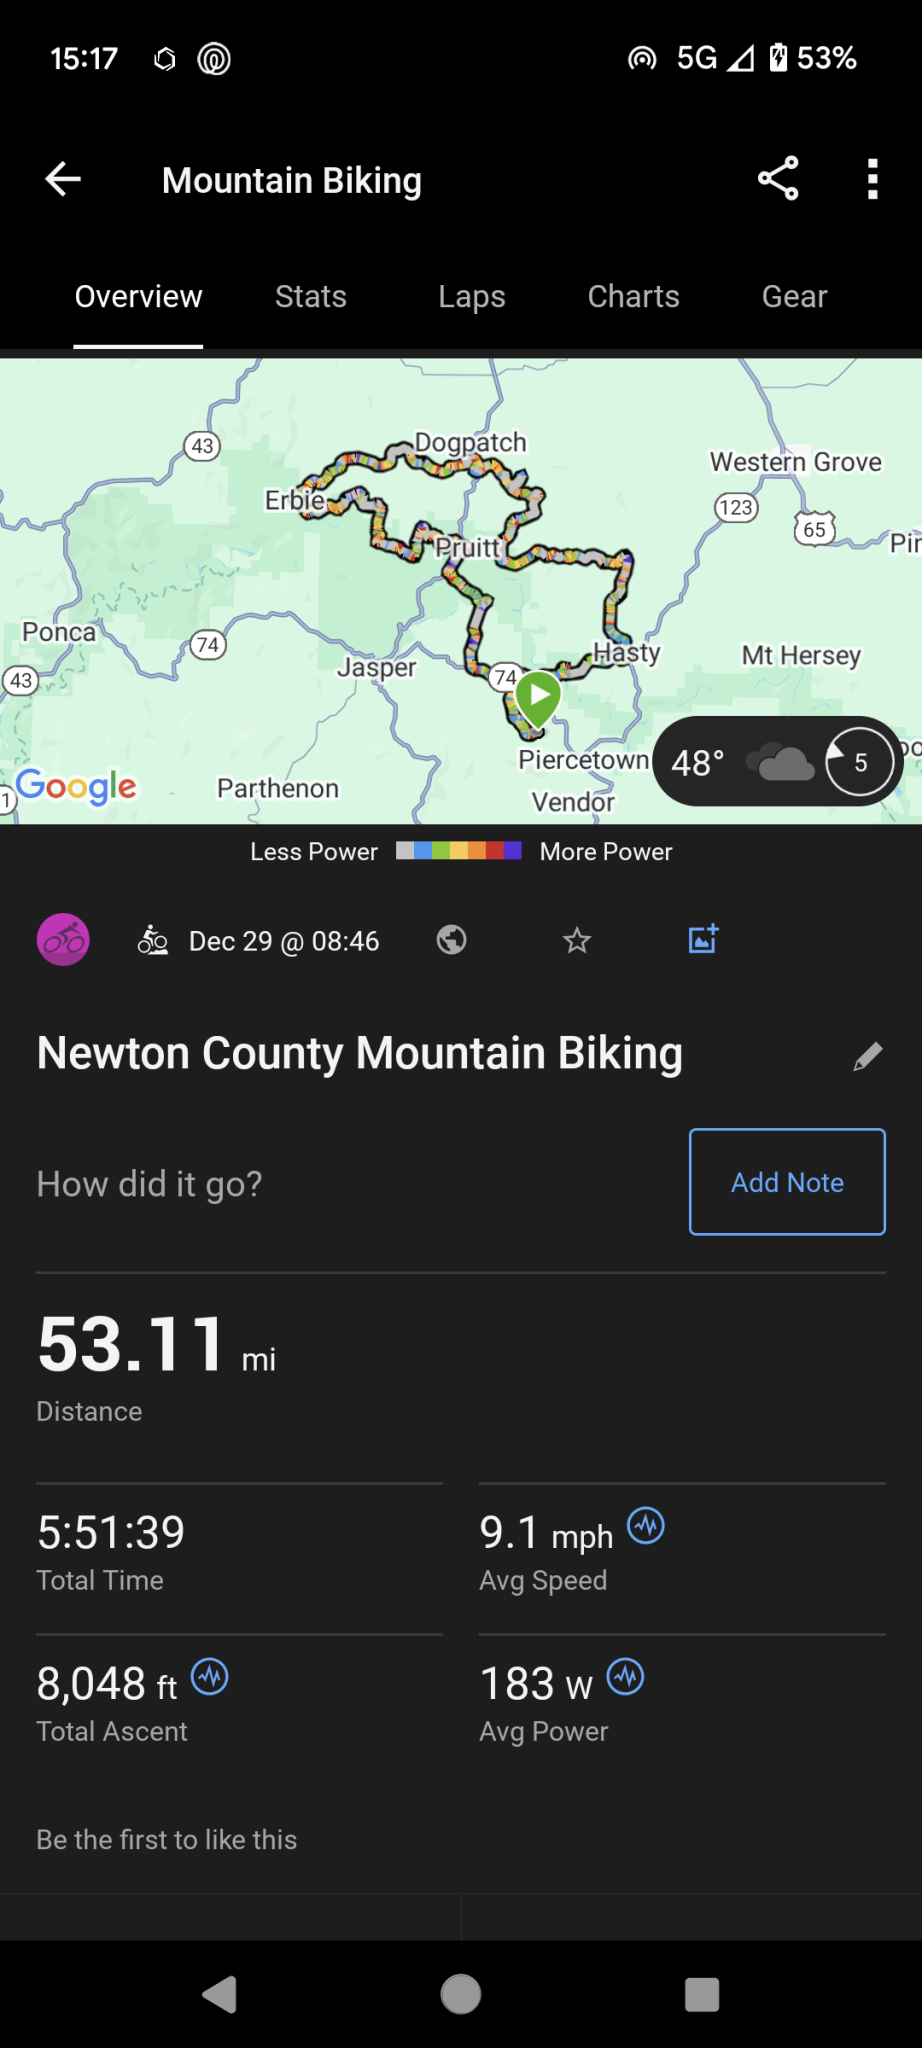Screen dimensions: 922x2048
Task: Change activity type via cyclist icon
Action: click(153, 940)
